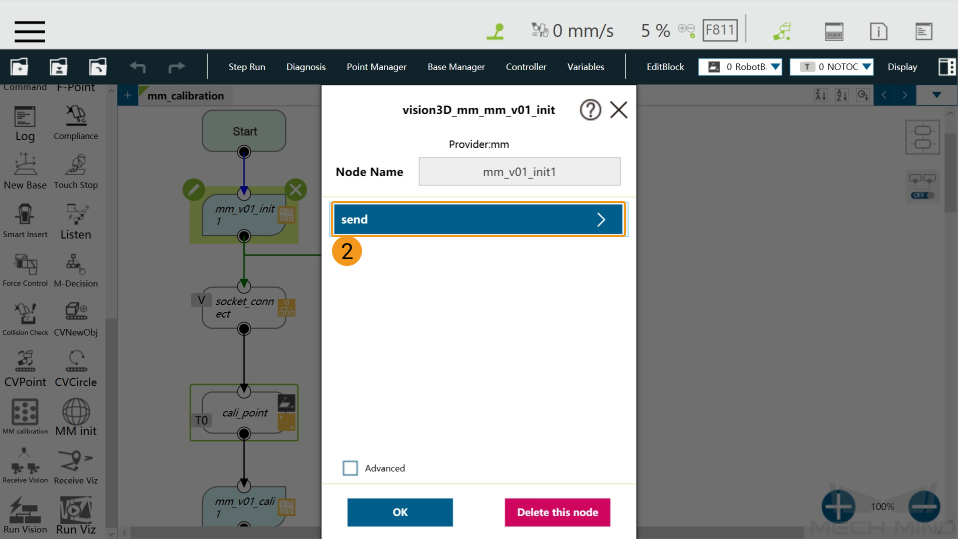
Task: Confirm with the OK button
Action: click(x=400, y=512)
